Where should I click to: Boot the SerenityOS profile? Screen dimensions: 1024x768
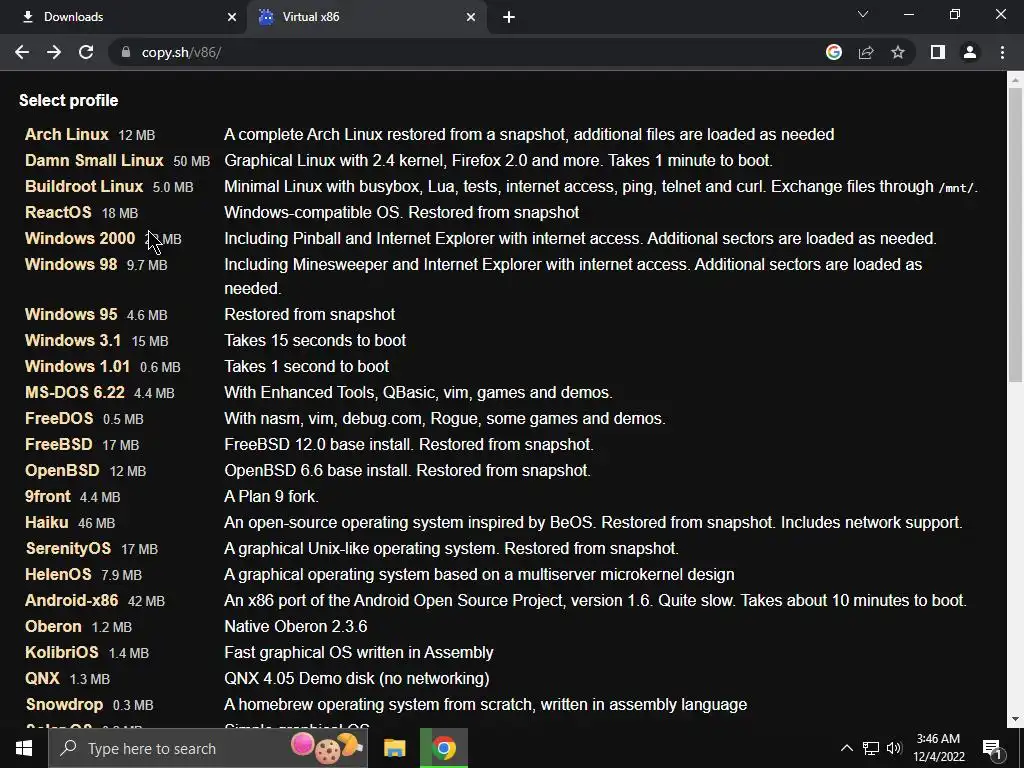68,549
